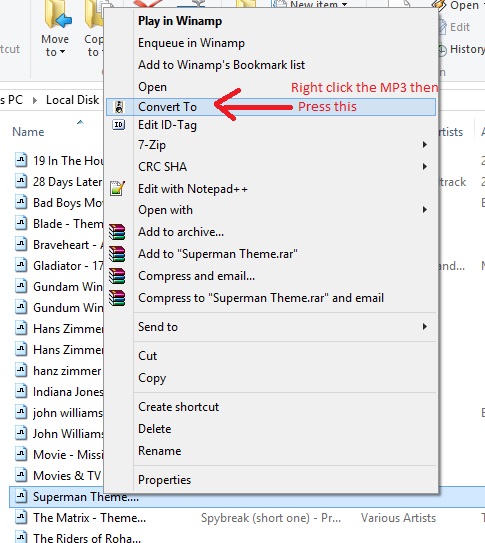Choose Enqueue in Winamp

(x=191, y=43)
